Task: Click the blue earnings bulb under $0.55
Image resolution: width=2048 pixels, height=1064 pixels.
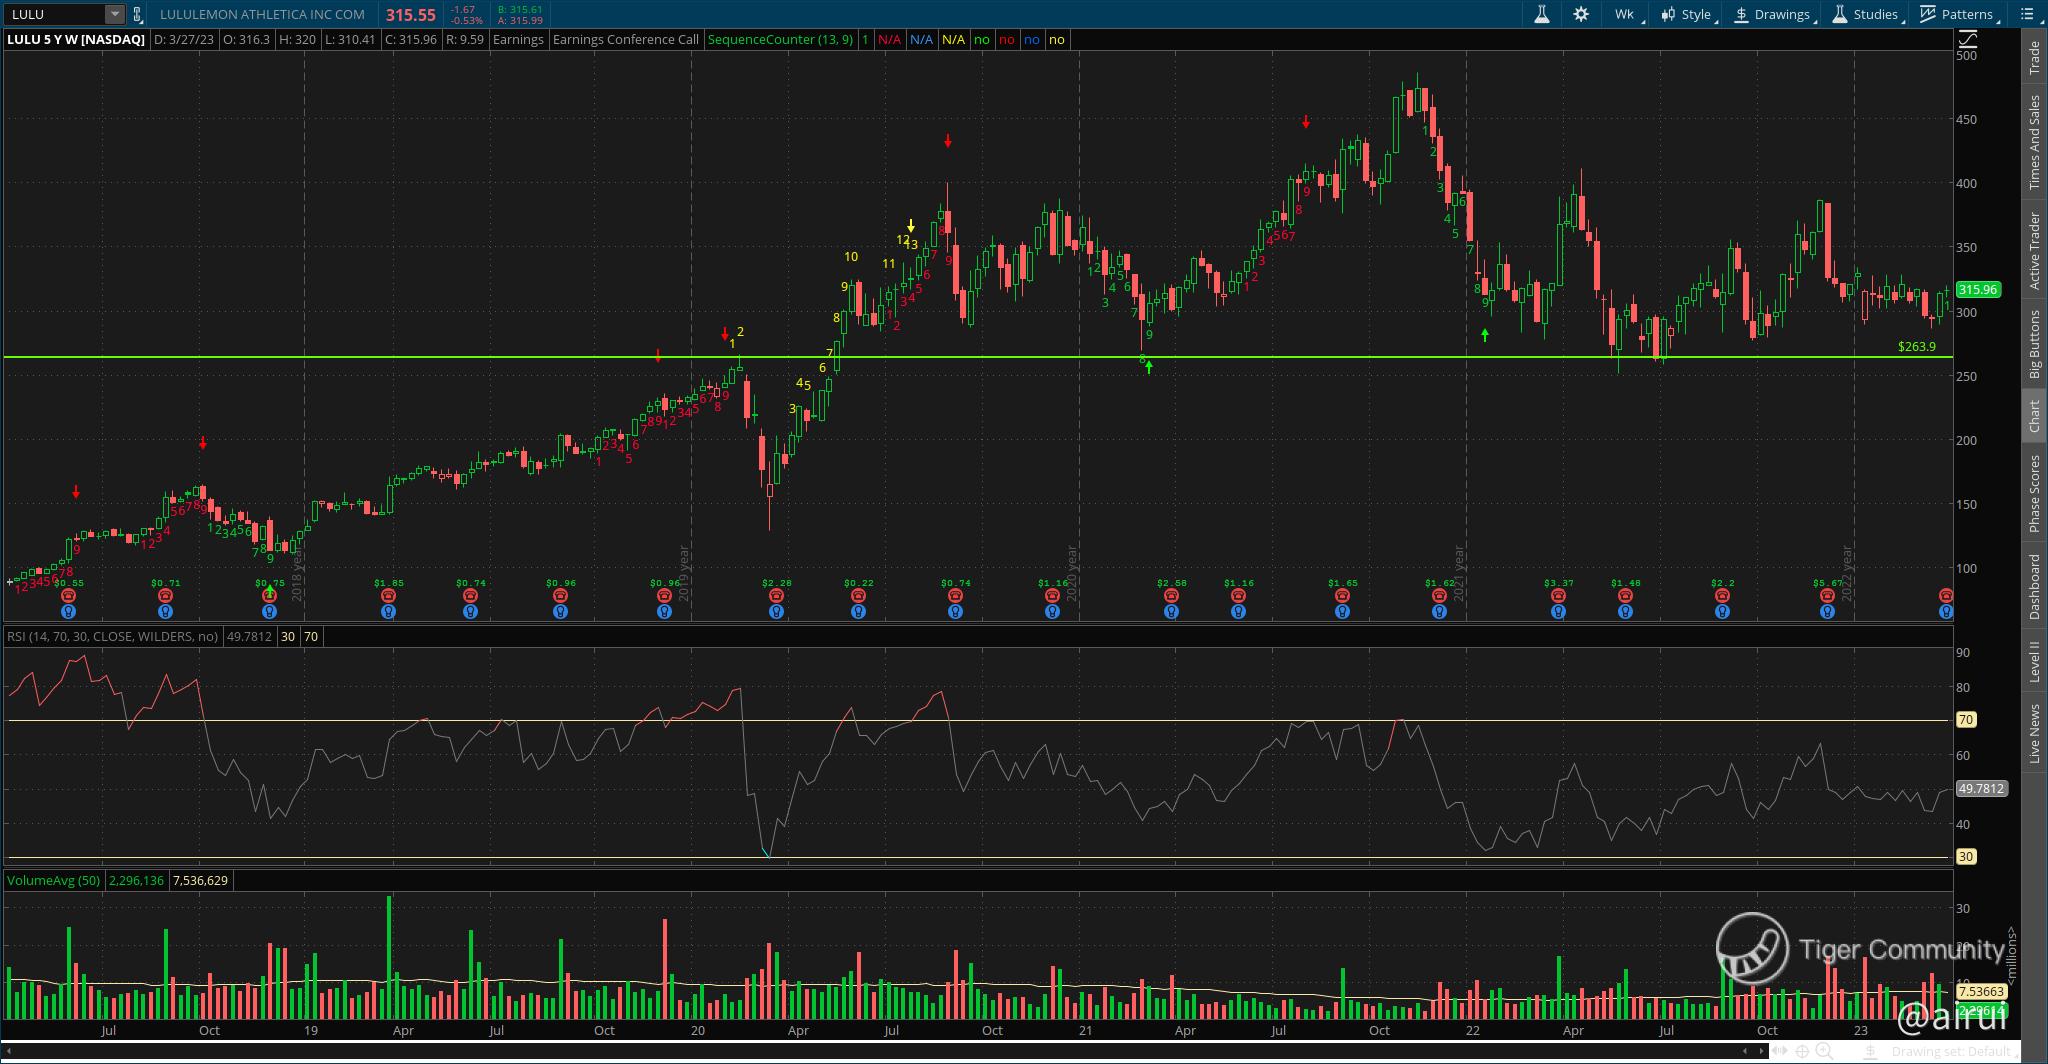Action: (x=69, y=611)
